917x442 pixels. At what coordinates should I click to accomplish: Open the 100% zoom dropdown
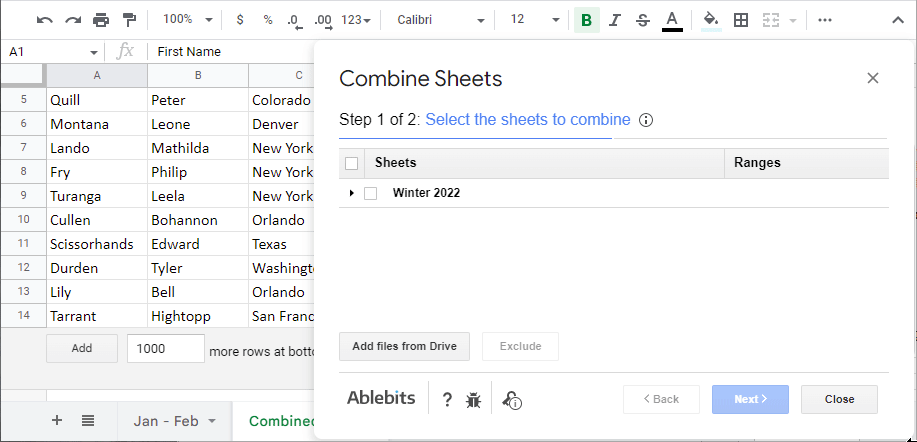click(x=187, y=20)
